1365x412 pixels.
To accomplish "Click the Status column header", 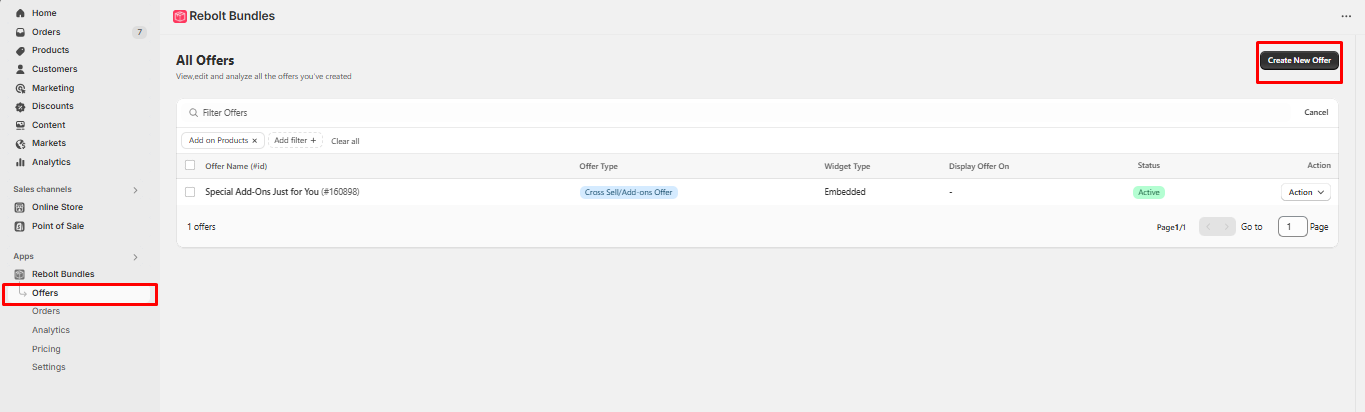I will click(1149, 166).
